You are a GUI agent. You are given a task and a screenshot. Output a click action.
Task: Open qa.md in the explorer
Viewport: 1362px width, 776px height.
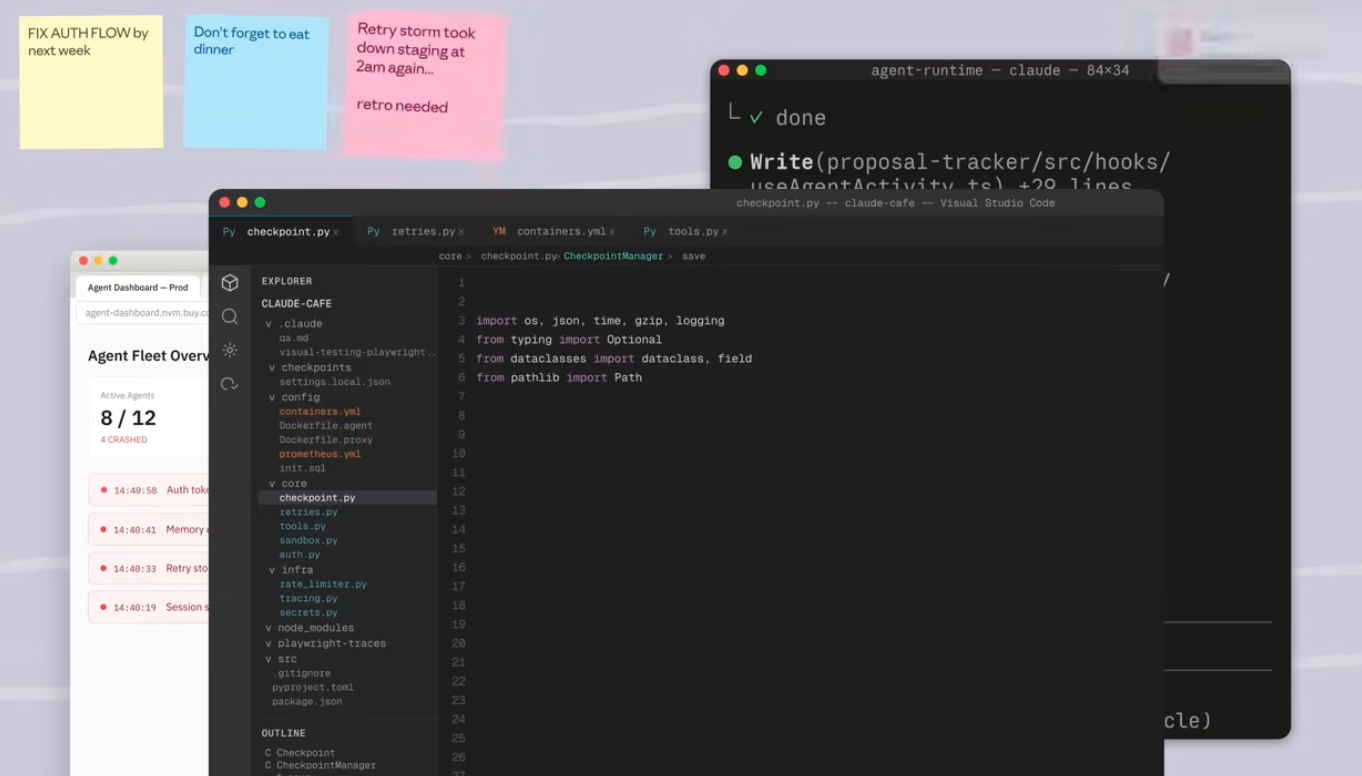(x=294, y=338)
